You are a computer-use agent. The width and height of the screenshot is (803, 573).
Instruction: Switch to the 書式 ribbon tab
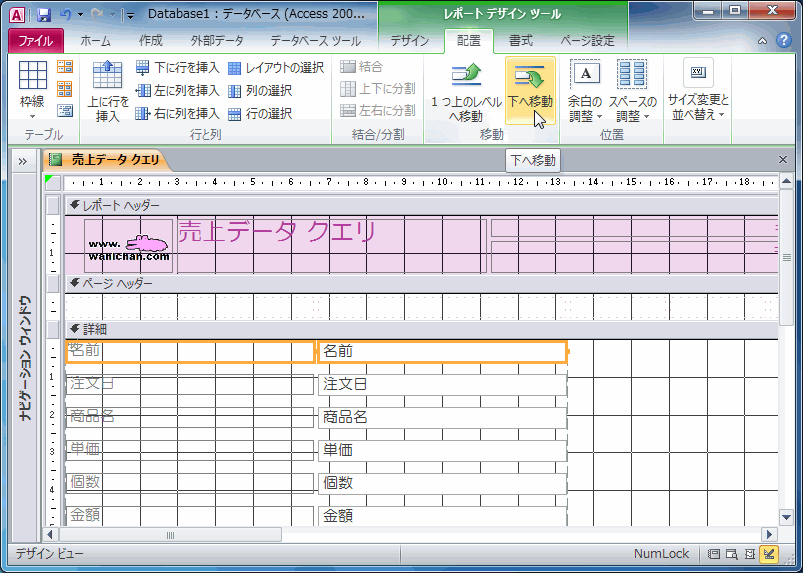click(x=521, y=40)
